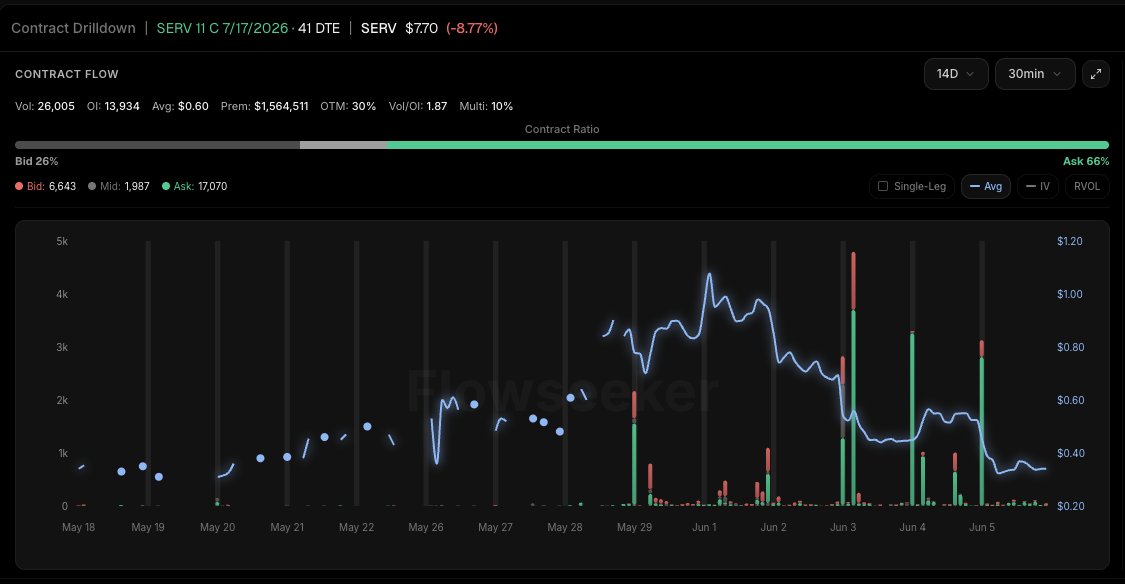Click the Contract Drilldown title

tap(73, 28)
